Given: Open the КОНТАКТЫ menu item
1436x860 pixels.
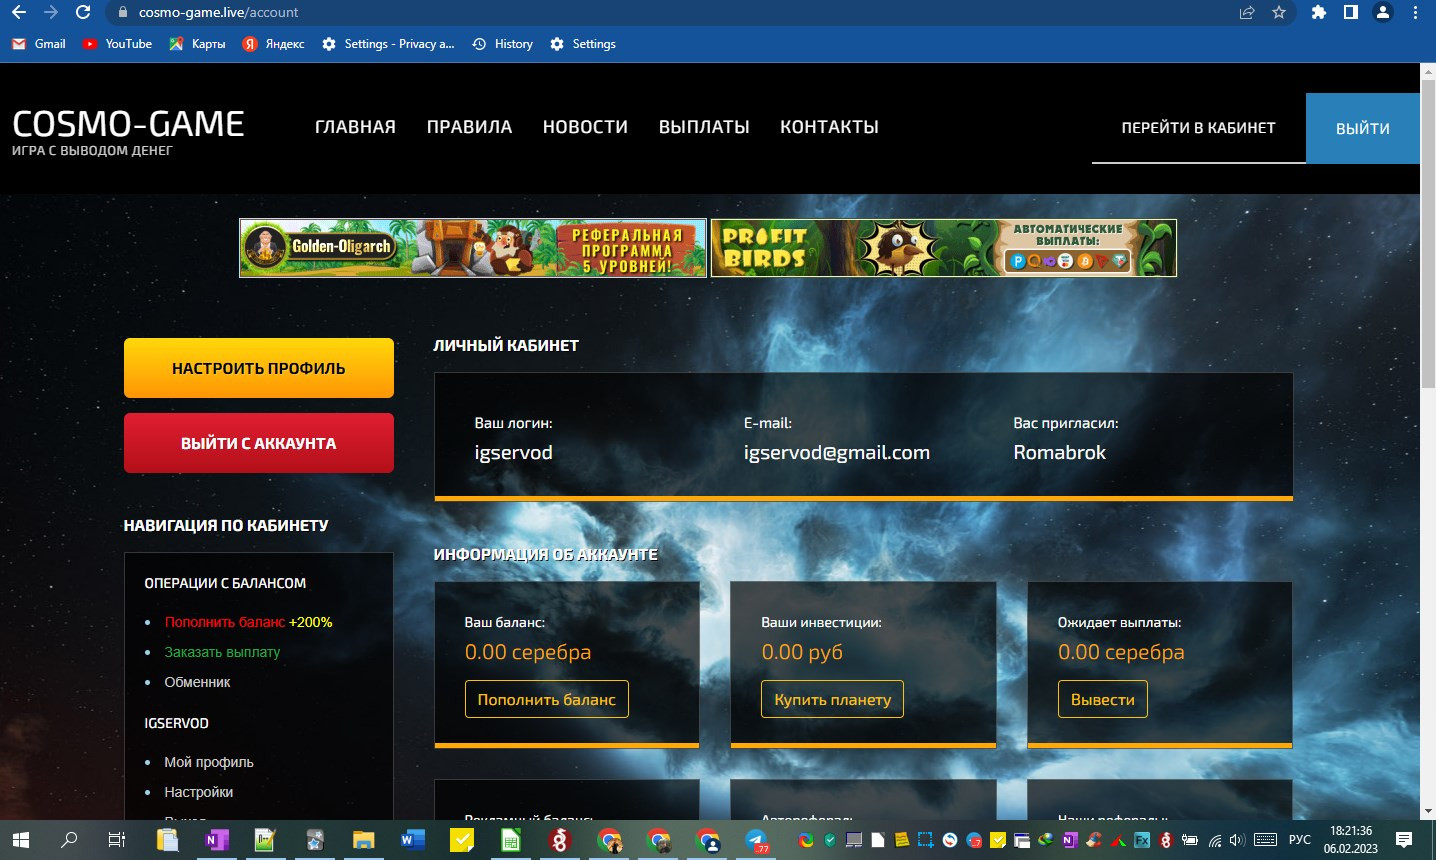Looking at the screenshot, I should click(x=829, y=127).
